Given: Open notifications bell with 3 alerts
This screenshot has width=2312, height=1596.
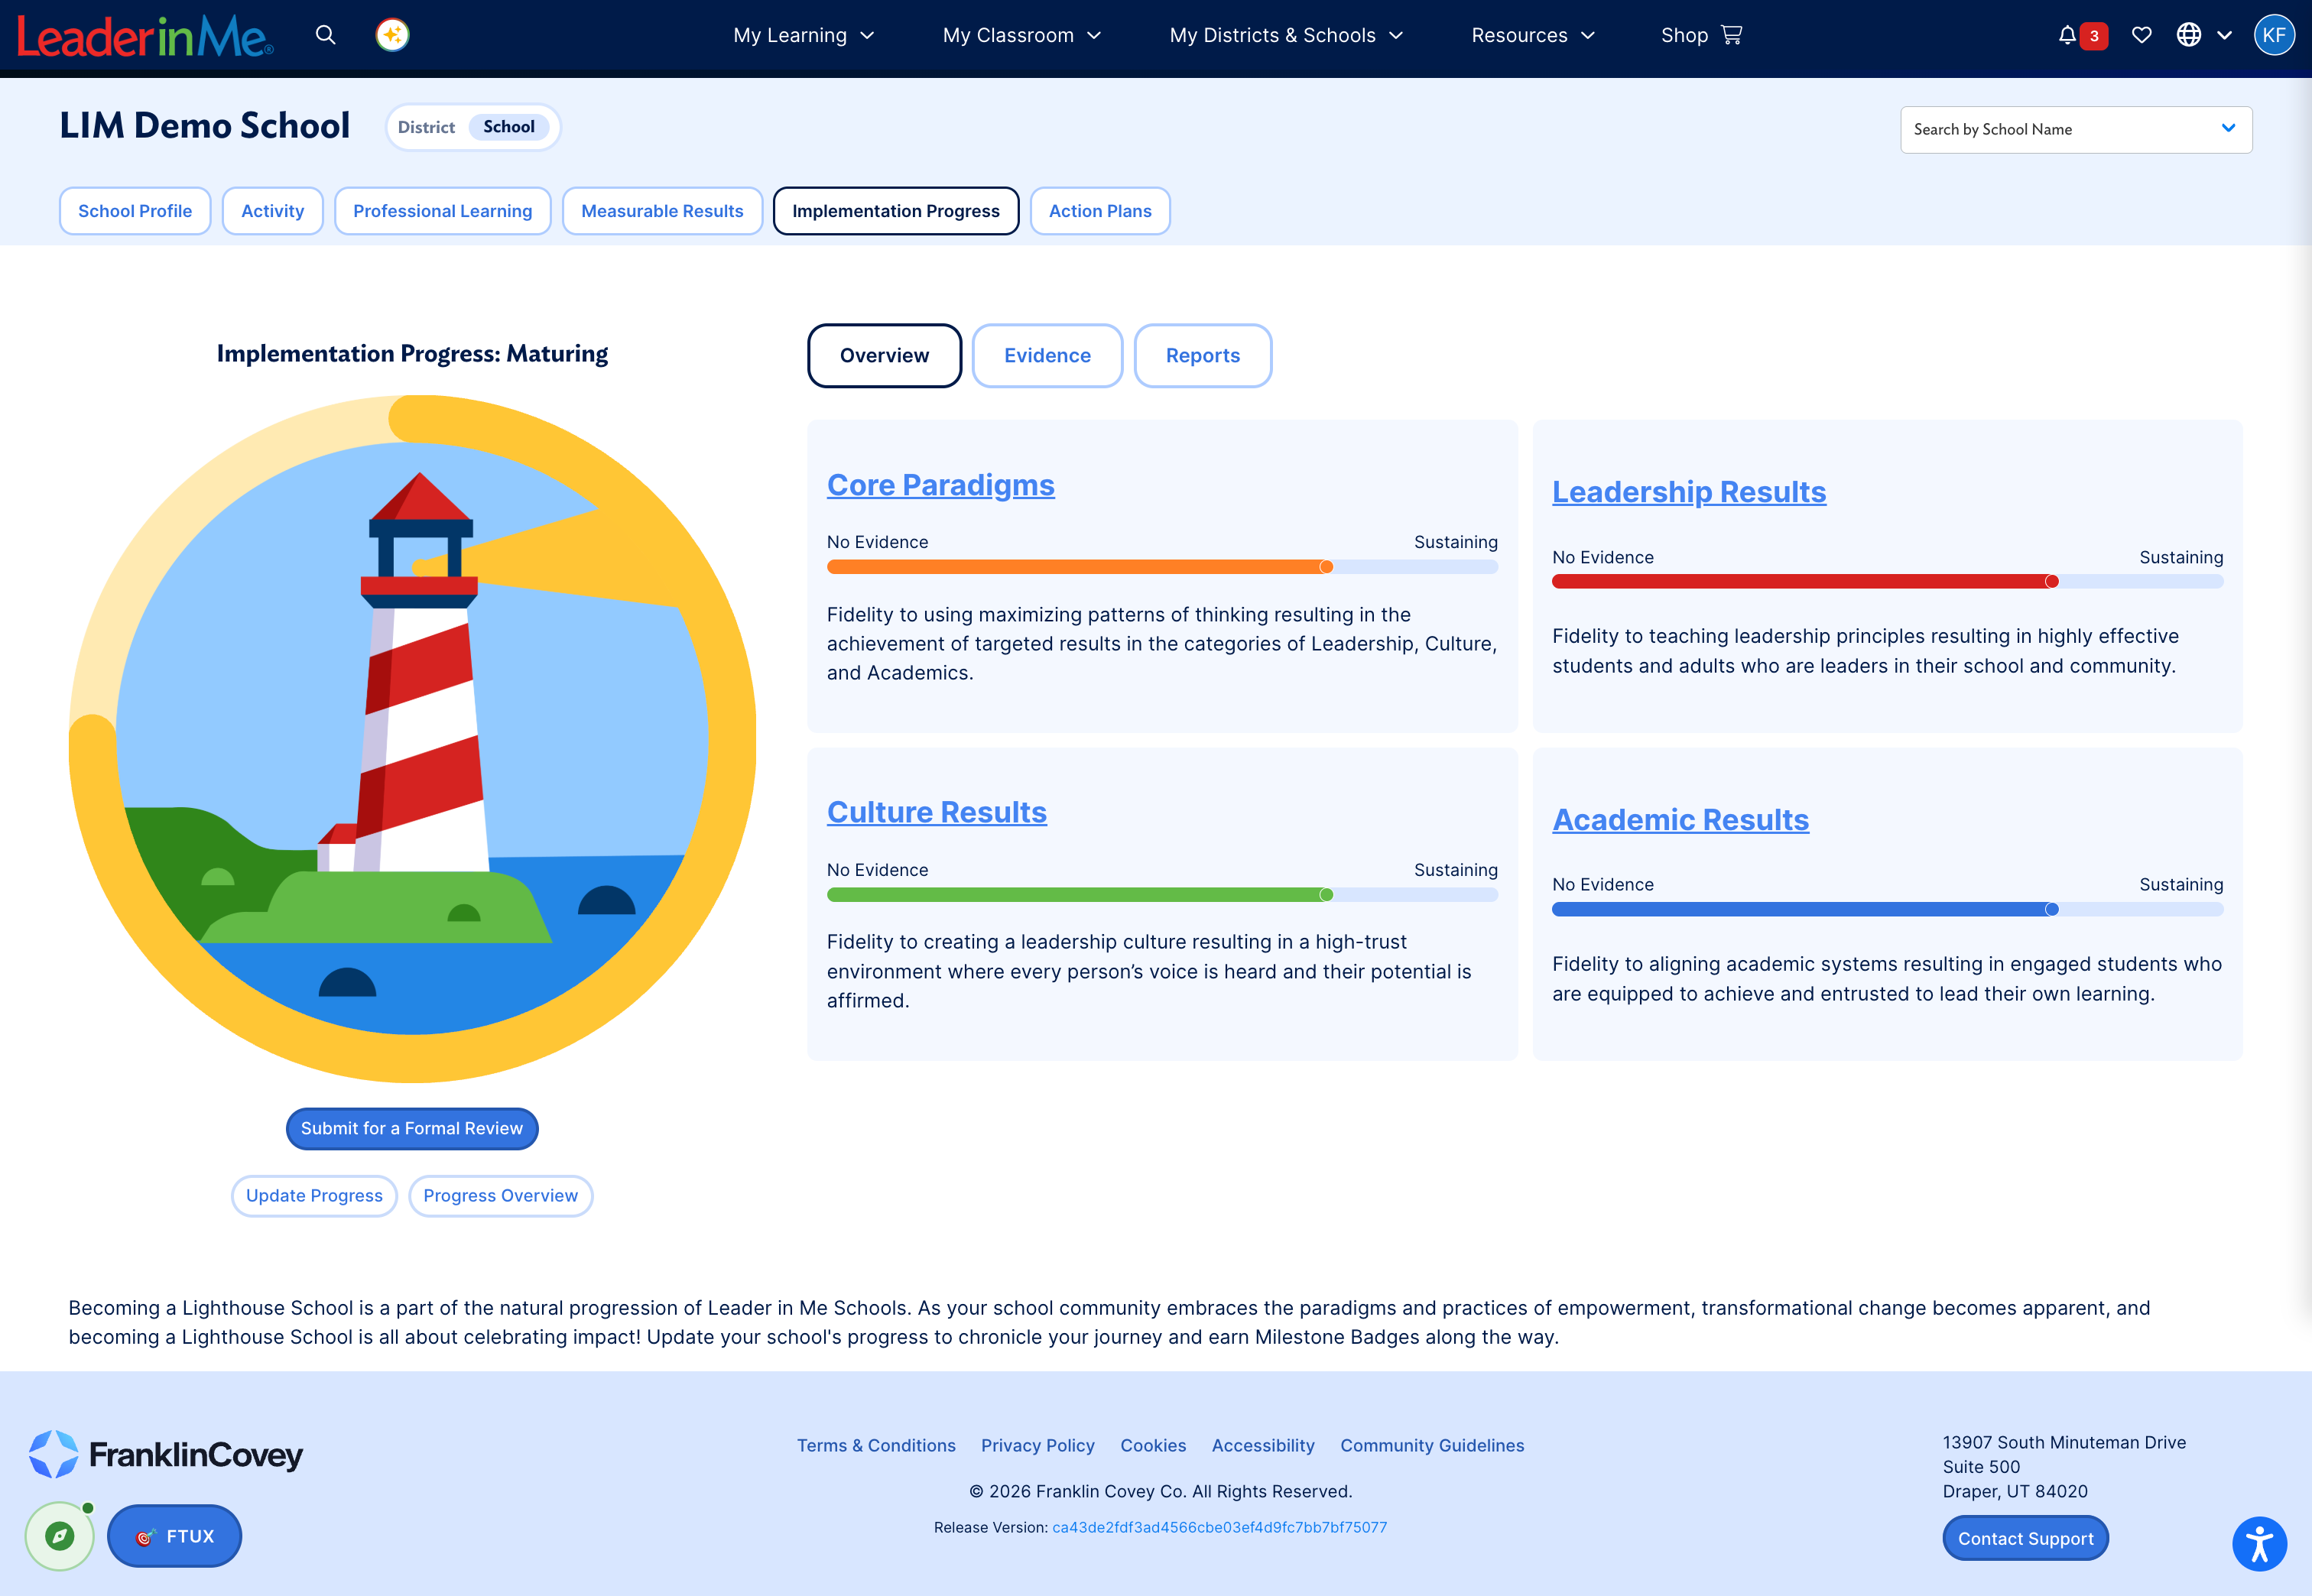Looking at the screenshot, I should pyautogui.click(x=2082, y=35).
